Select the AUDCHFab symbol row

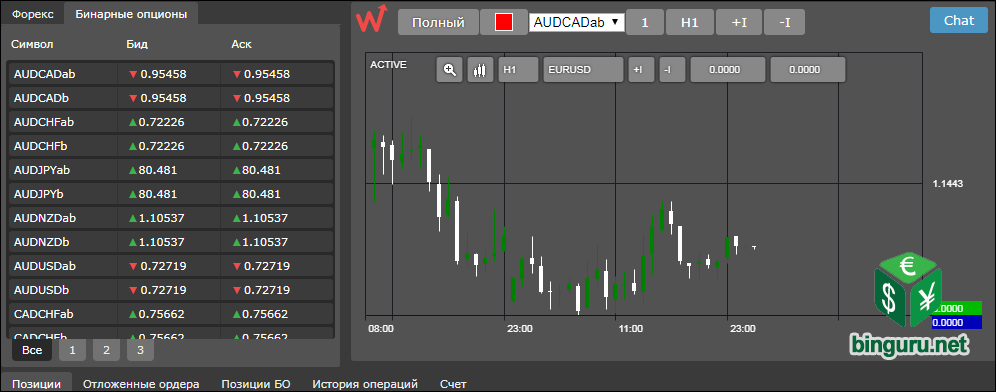[x=171, y=122]
